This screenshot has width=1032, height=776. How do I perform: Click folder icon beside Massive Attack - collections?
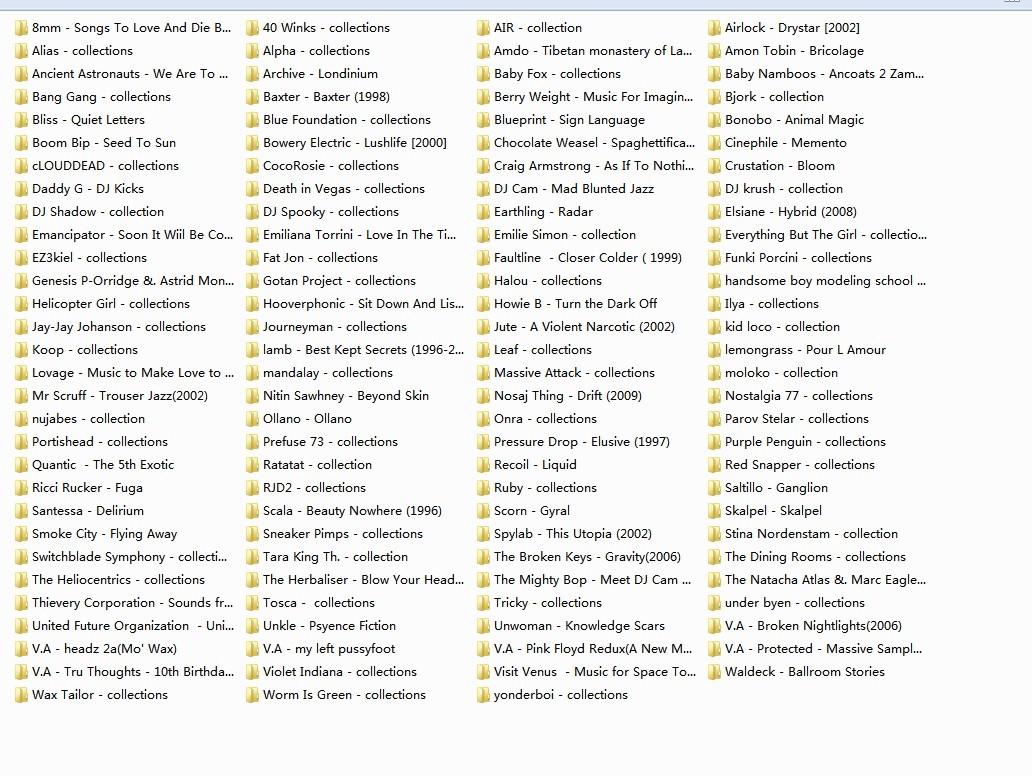(483, 373)
